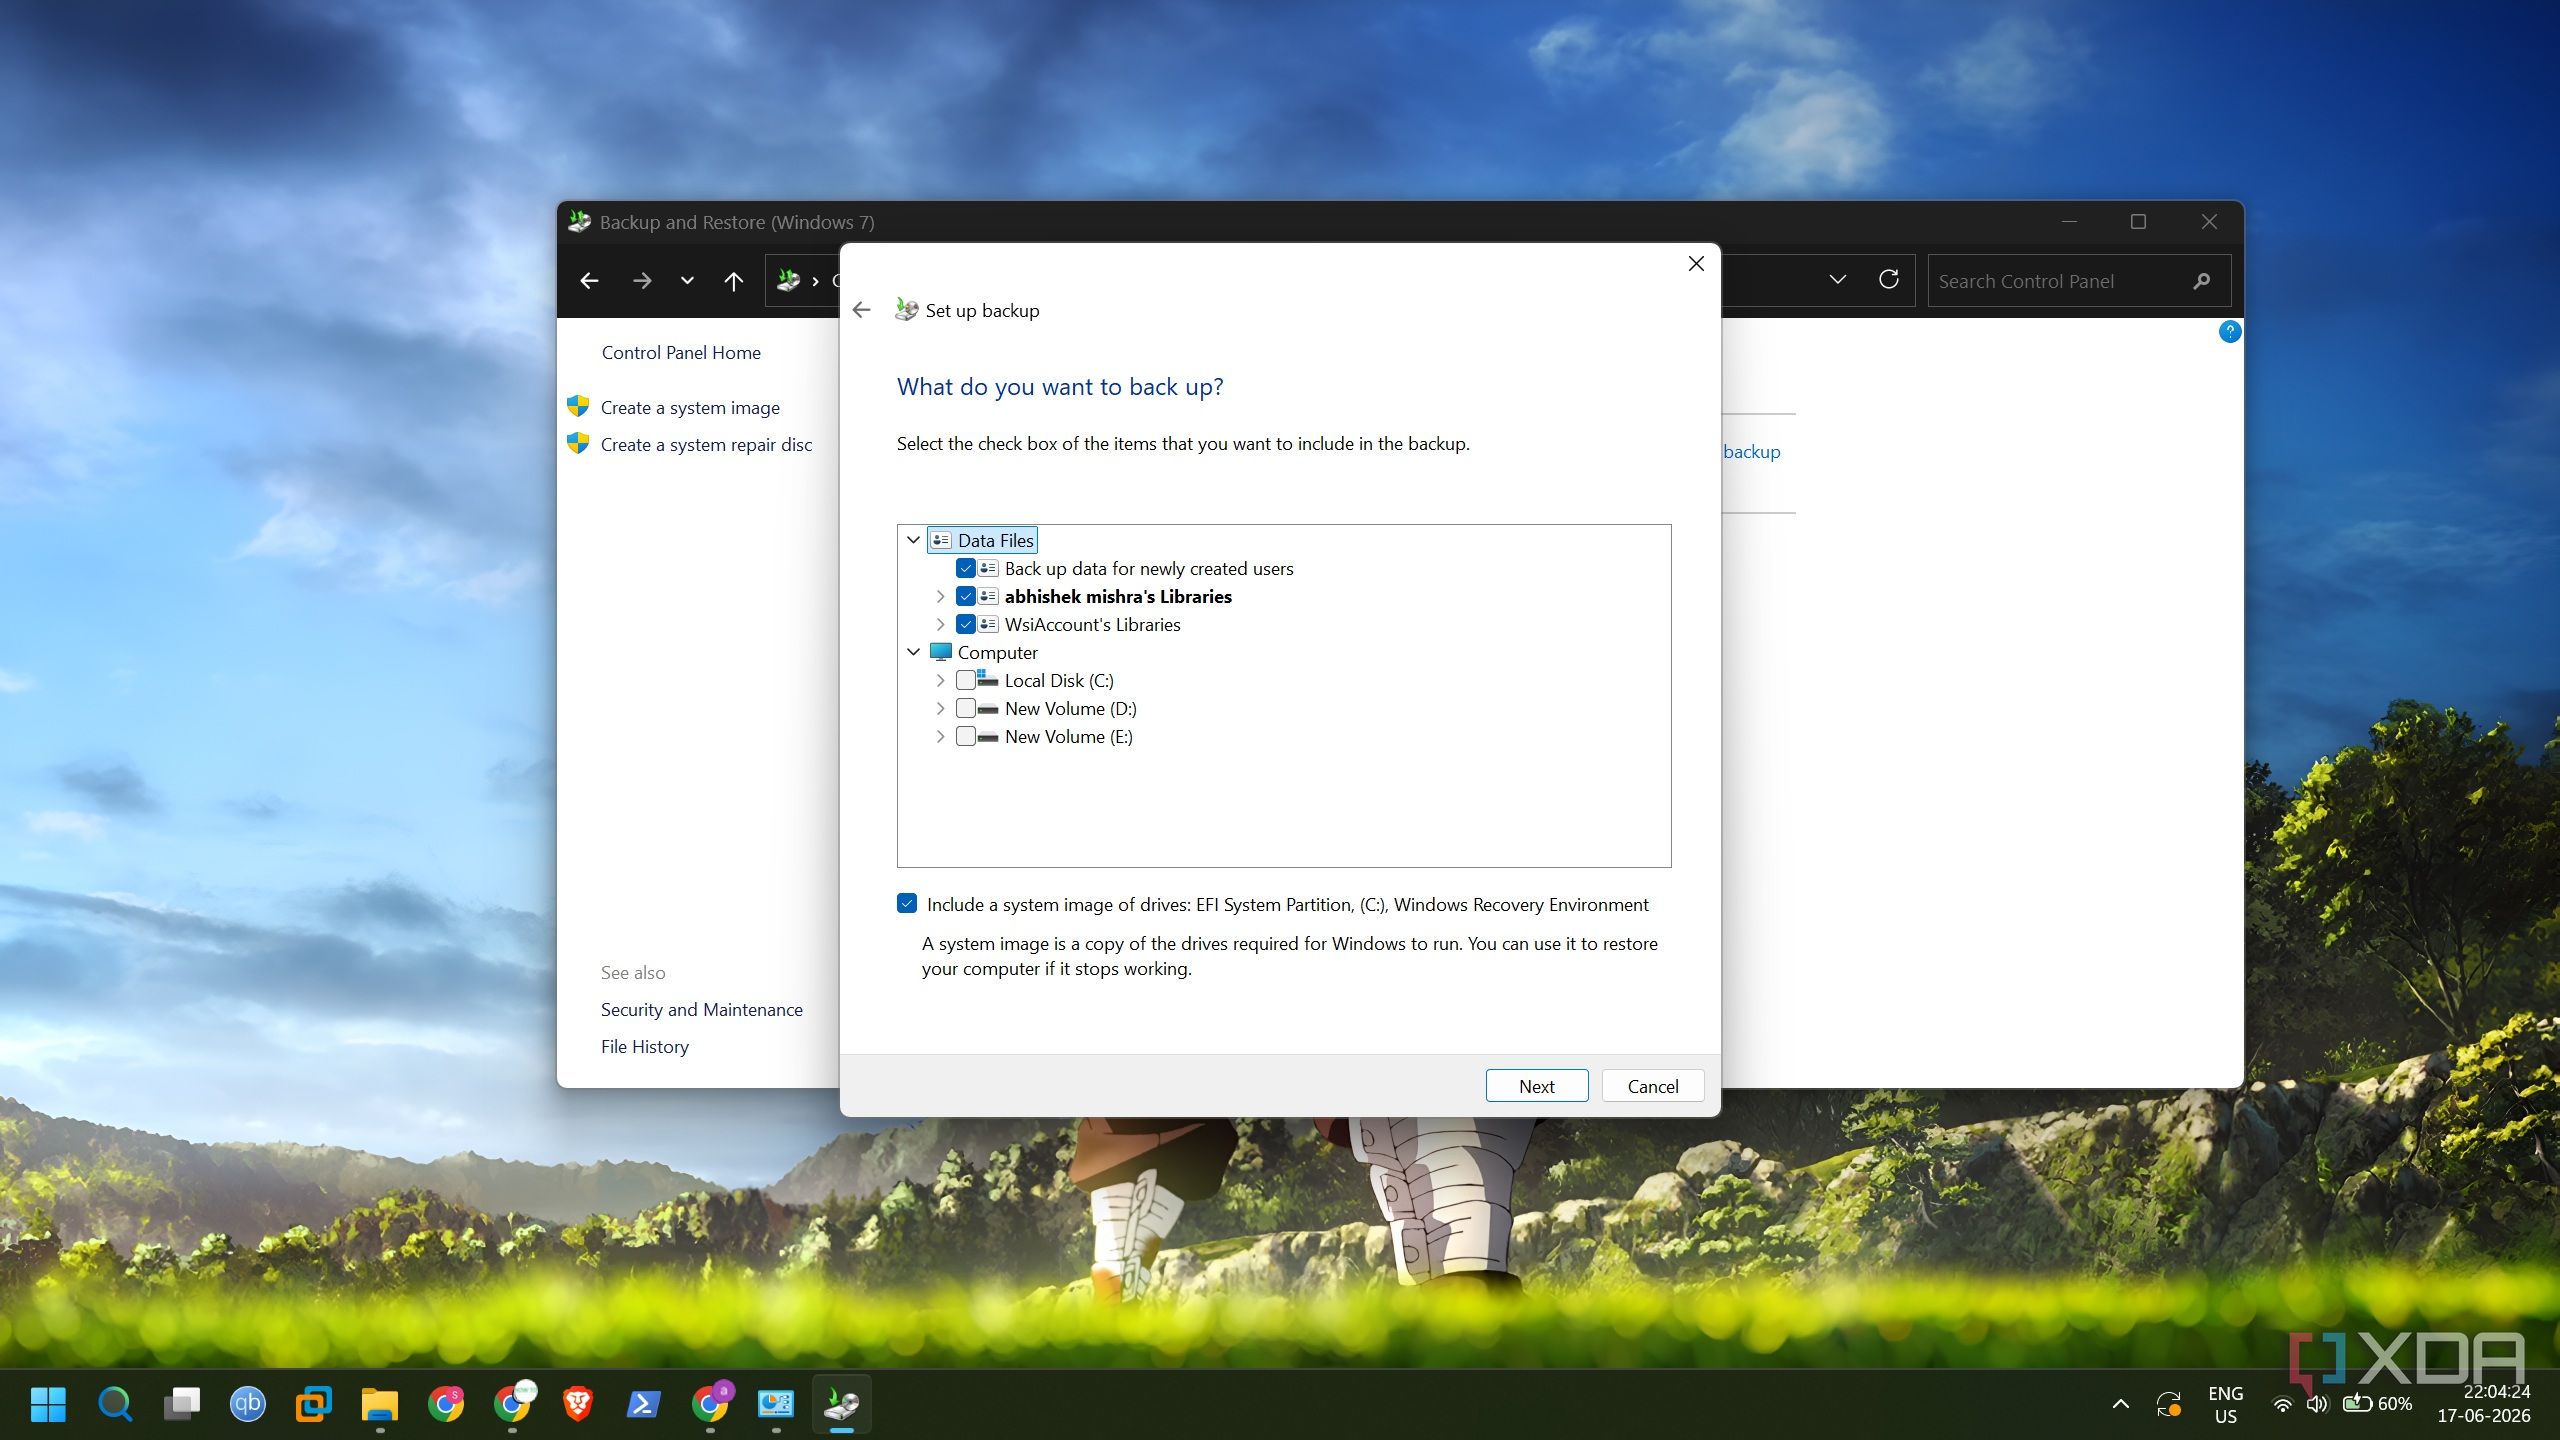2560x1440 pixels.
Task: Expand WsiAccount's Libraries node
Action: (x=940, y=625)
